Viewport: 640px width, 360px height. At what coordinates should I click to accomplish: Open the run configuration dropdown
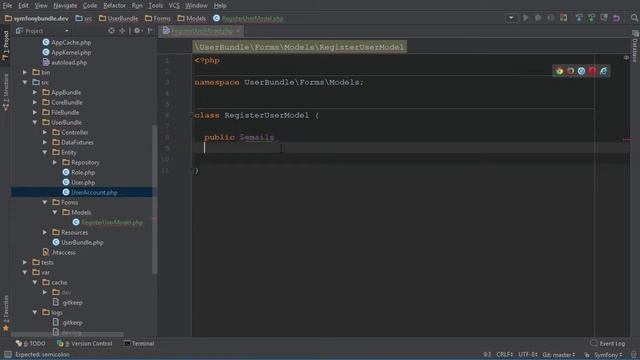coord(511,18)
